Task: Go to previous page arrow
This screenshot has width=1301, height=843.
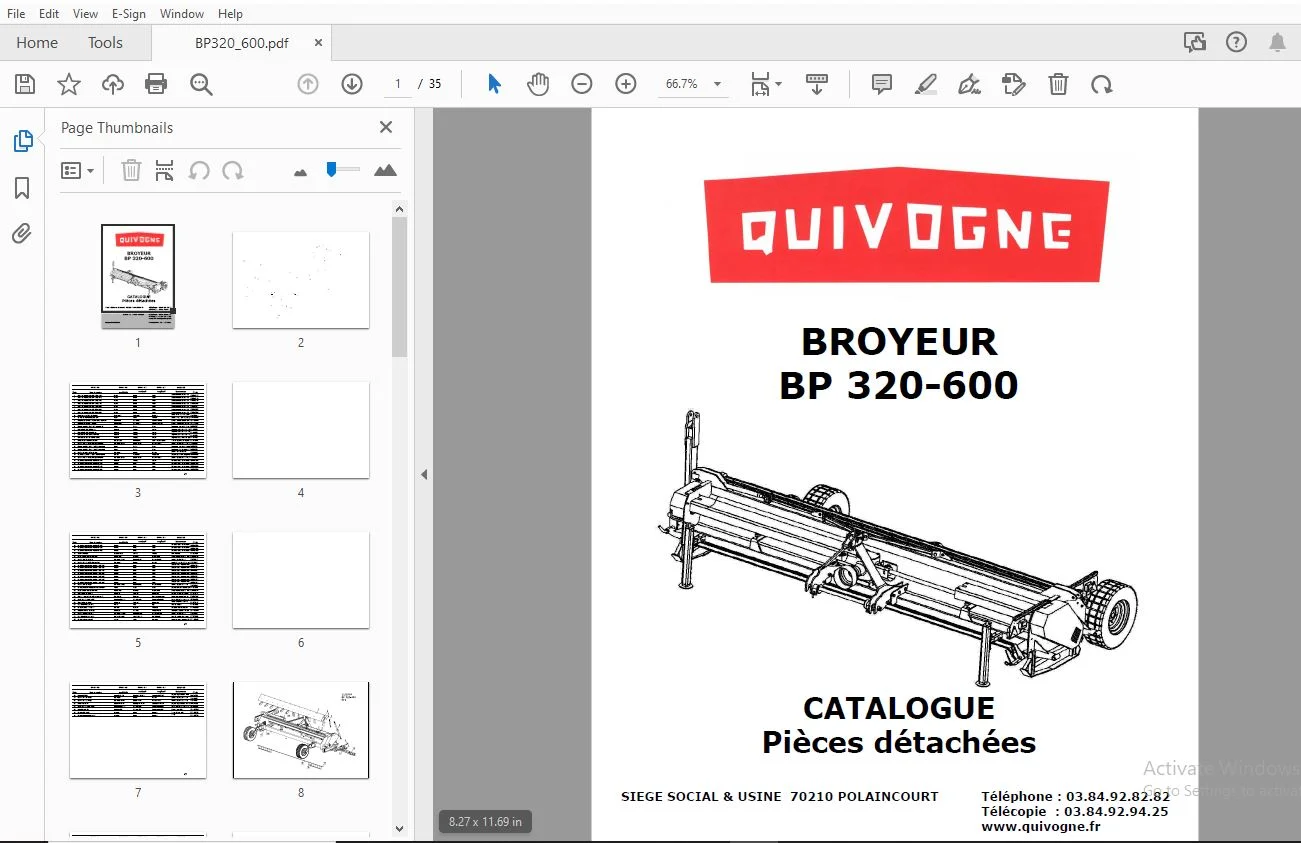Action: [308, 84]
